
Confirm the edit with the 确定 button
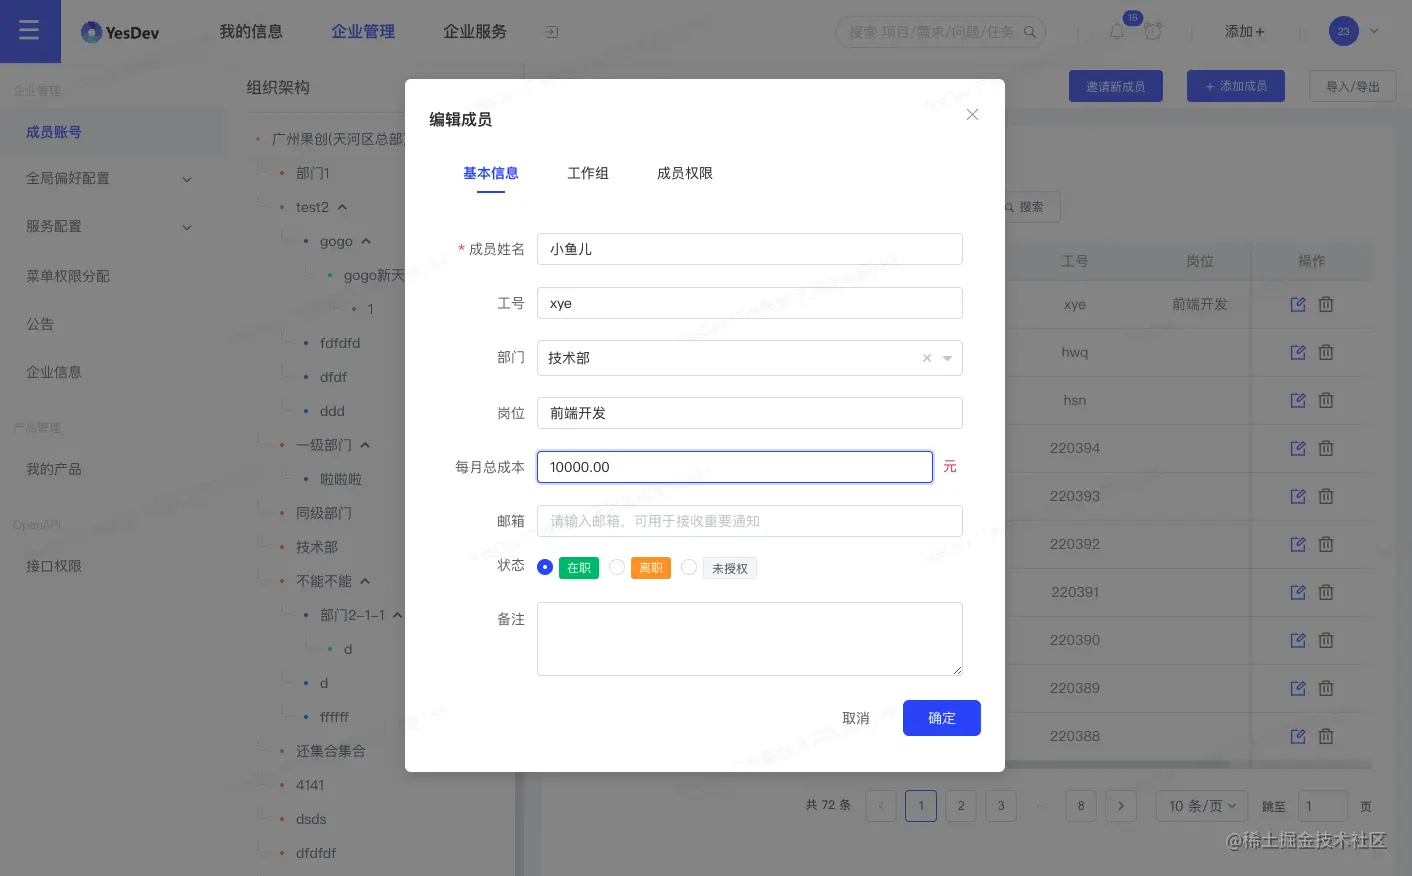coord(941,718)
